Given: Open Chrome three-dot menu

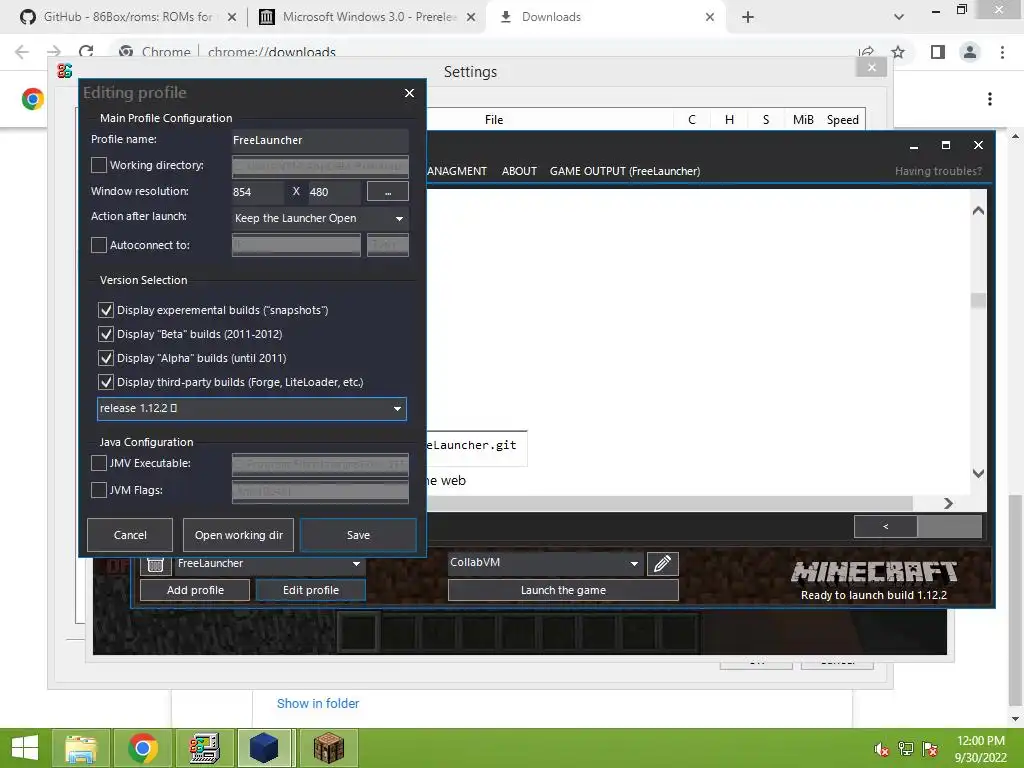Looking at the screenshot, I should (x=1002, y=52).
